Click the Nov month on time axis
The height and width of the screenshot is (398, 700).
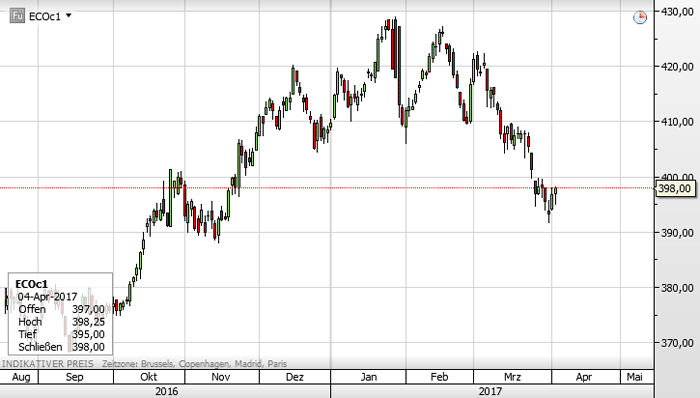(221, 377)
